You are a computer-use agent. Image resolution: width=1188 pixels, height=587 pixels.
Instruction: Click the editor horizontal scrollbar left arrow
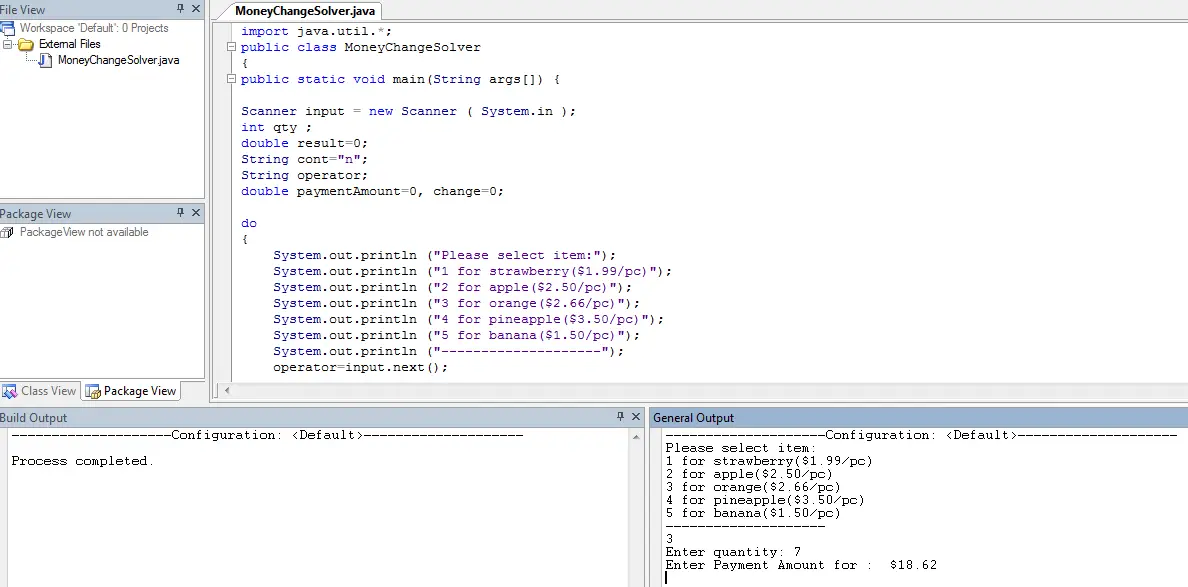226,390
